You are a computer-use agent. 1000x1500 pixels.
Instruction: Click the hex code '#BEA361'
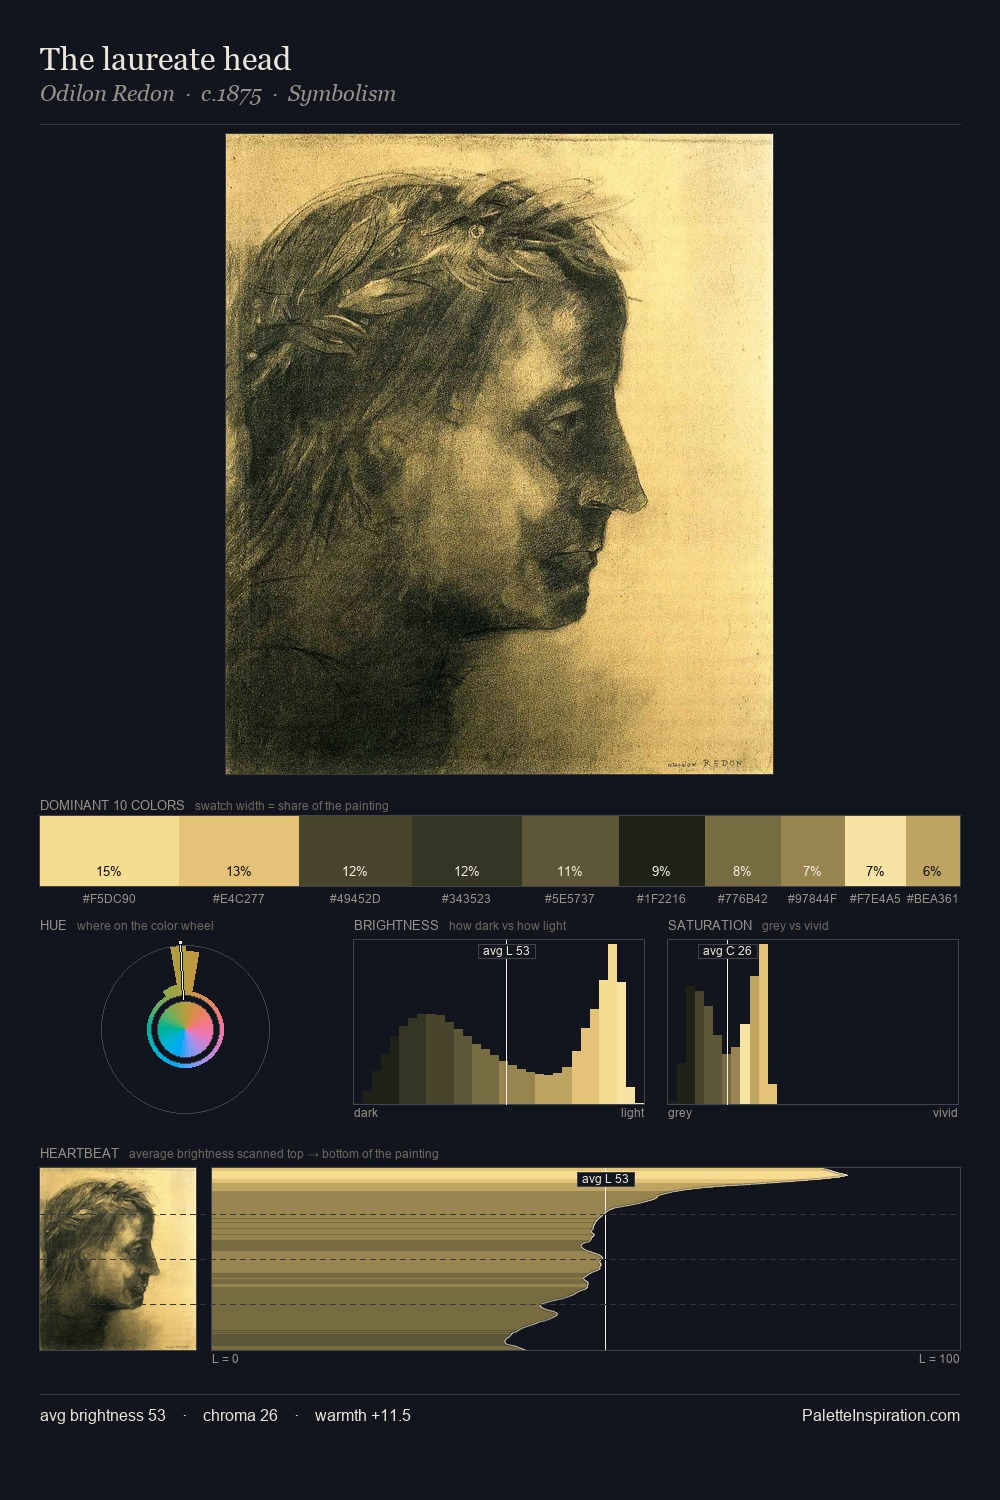[933, 899]
